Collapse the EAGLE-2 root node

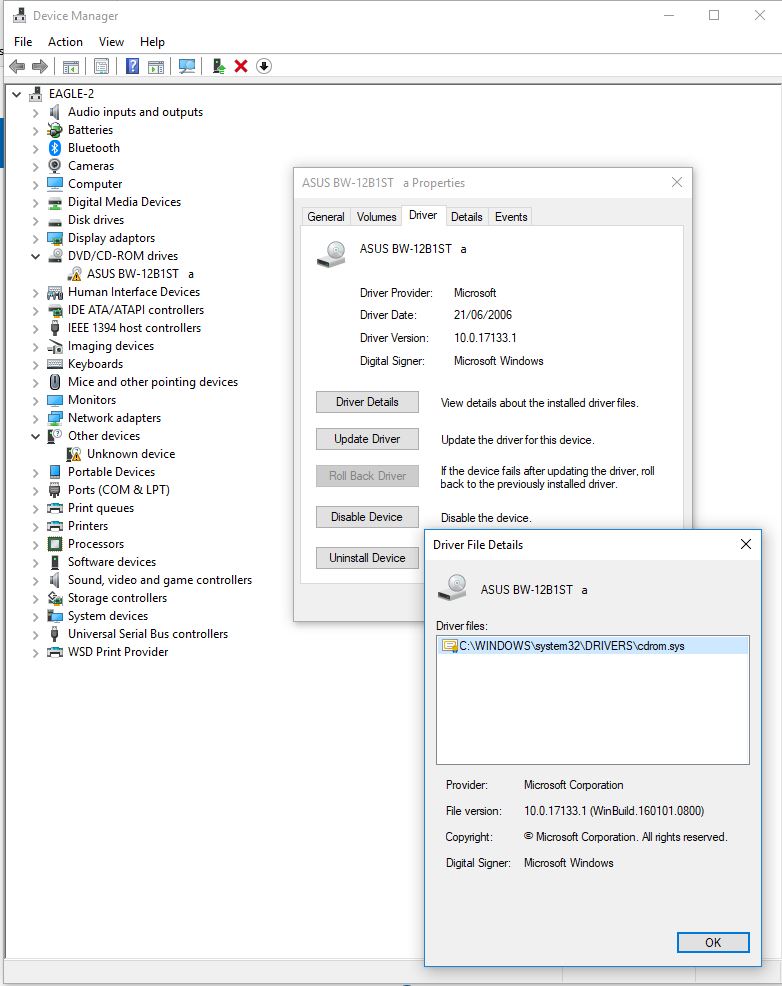coord(17,94)
